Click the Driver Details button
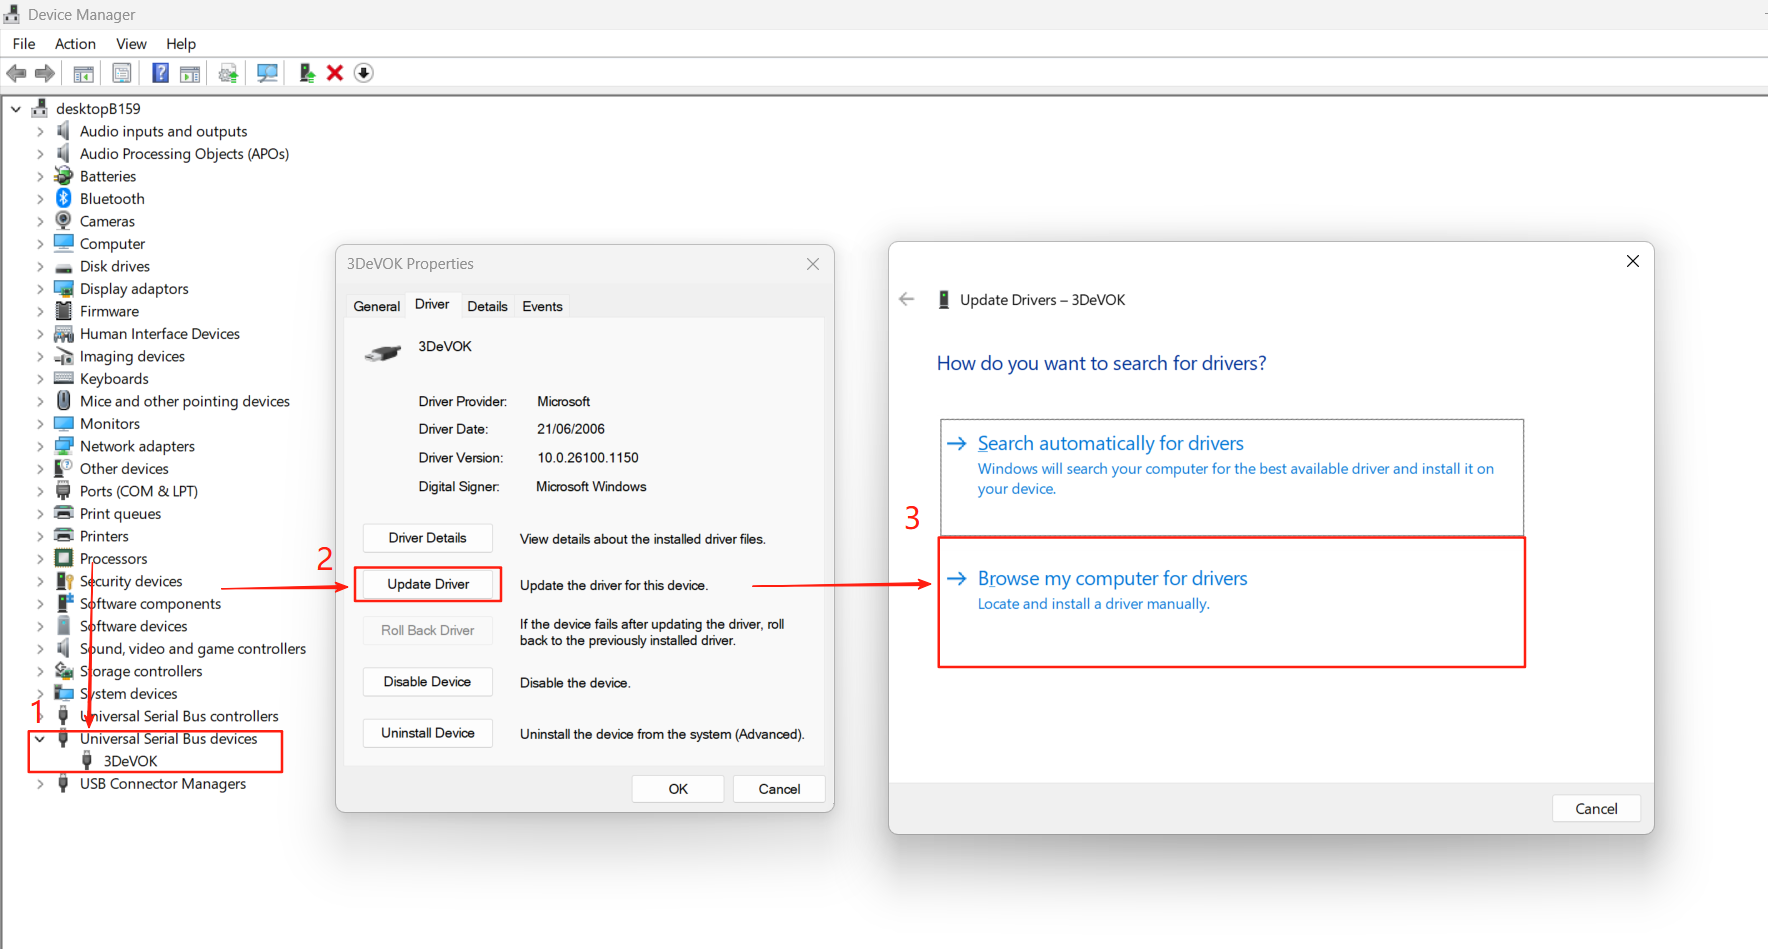This screenshot has height=949, width=1770. (428, 538)
